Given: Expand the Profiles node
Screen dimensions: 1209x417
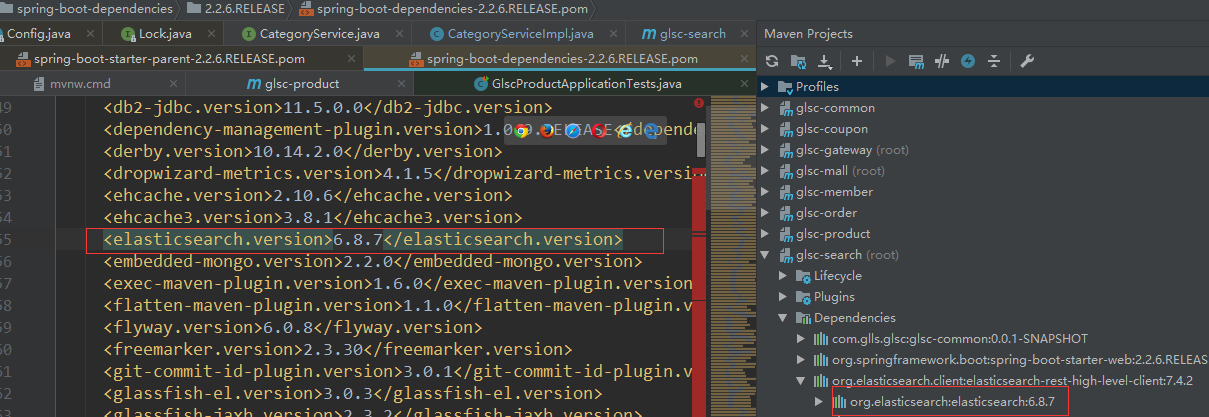Looking at the screenshot, I should click(766, 87).
